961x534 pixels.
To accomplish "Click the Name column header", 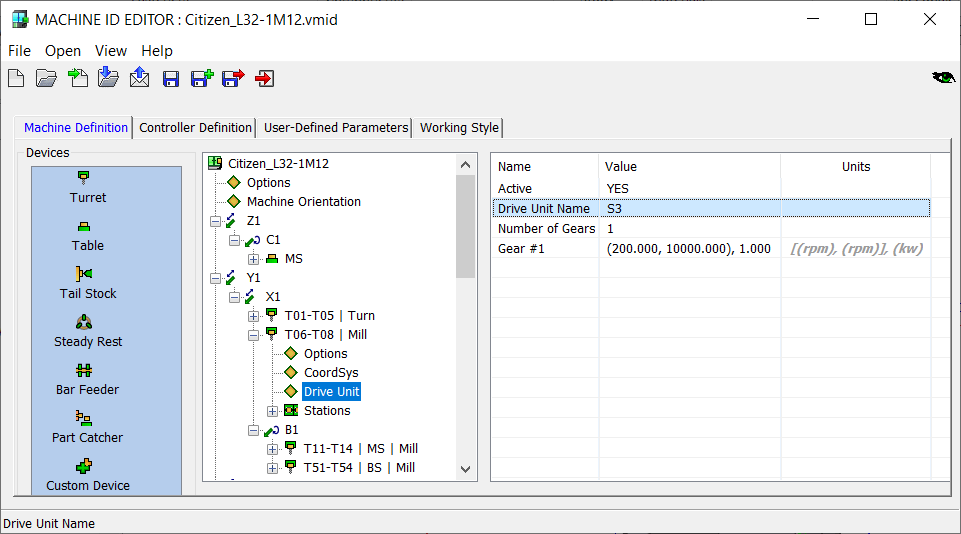I will pos(545,167).
